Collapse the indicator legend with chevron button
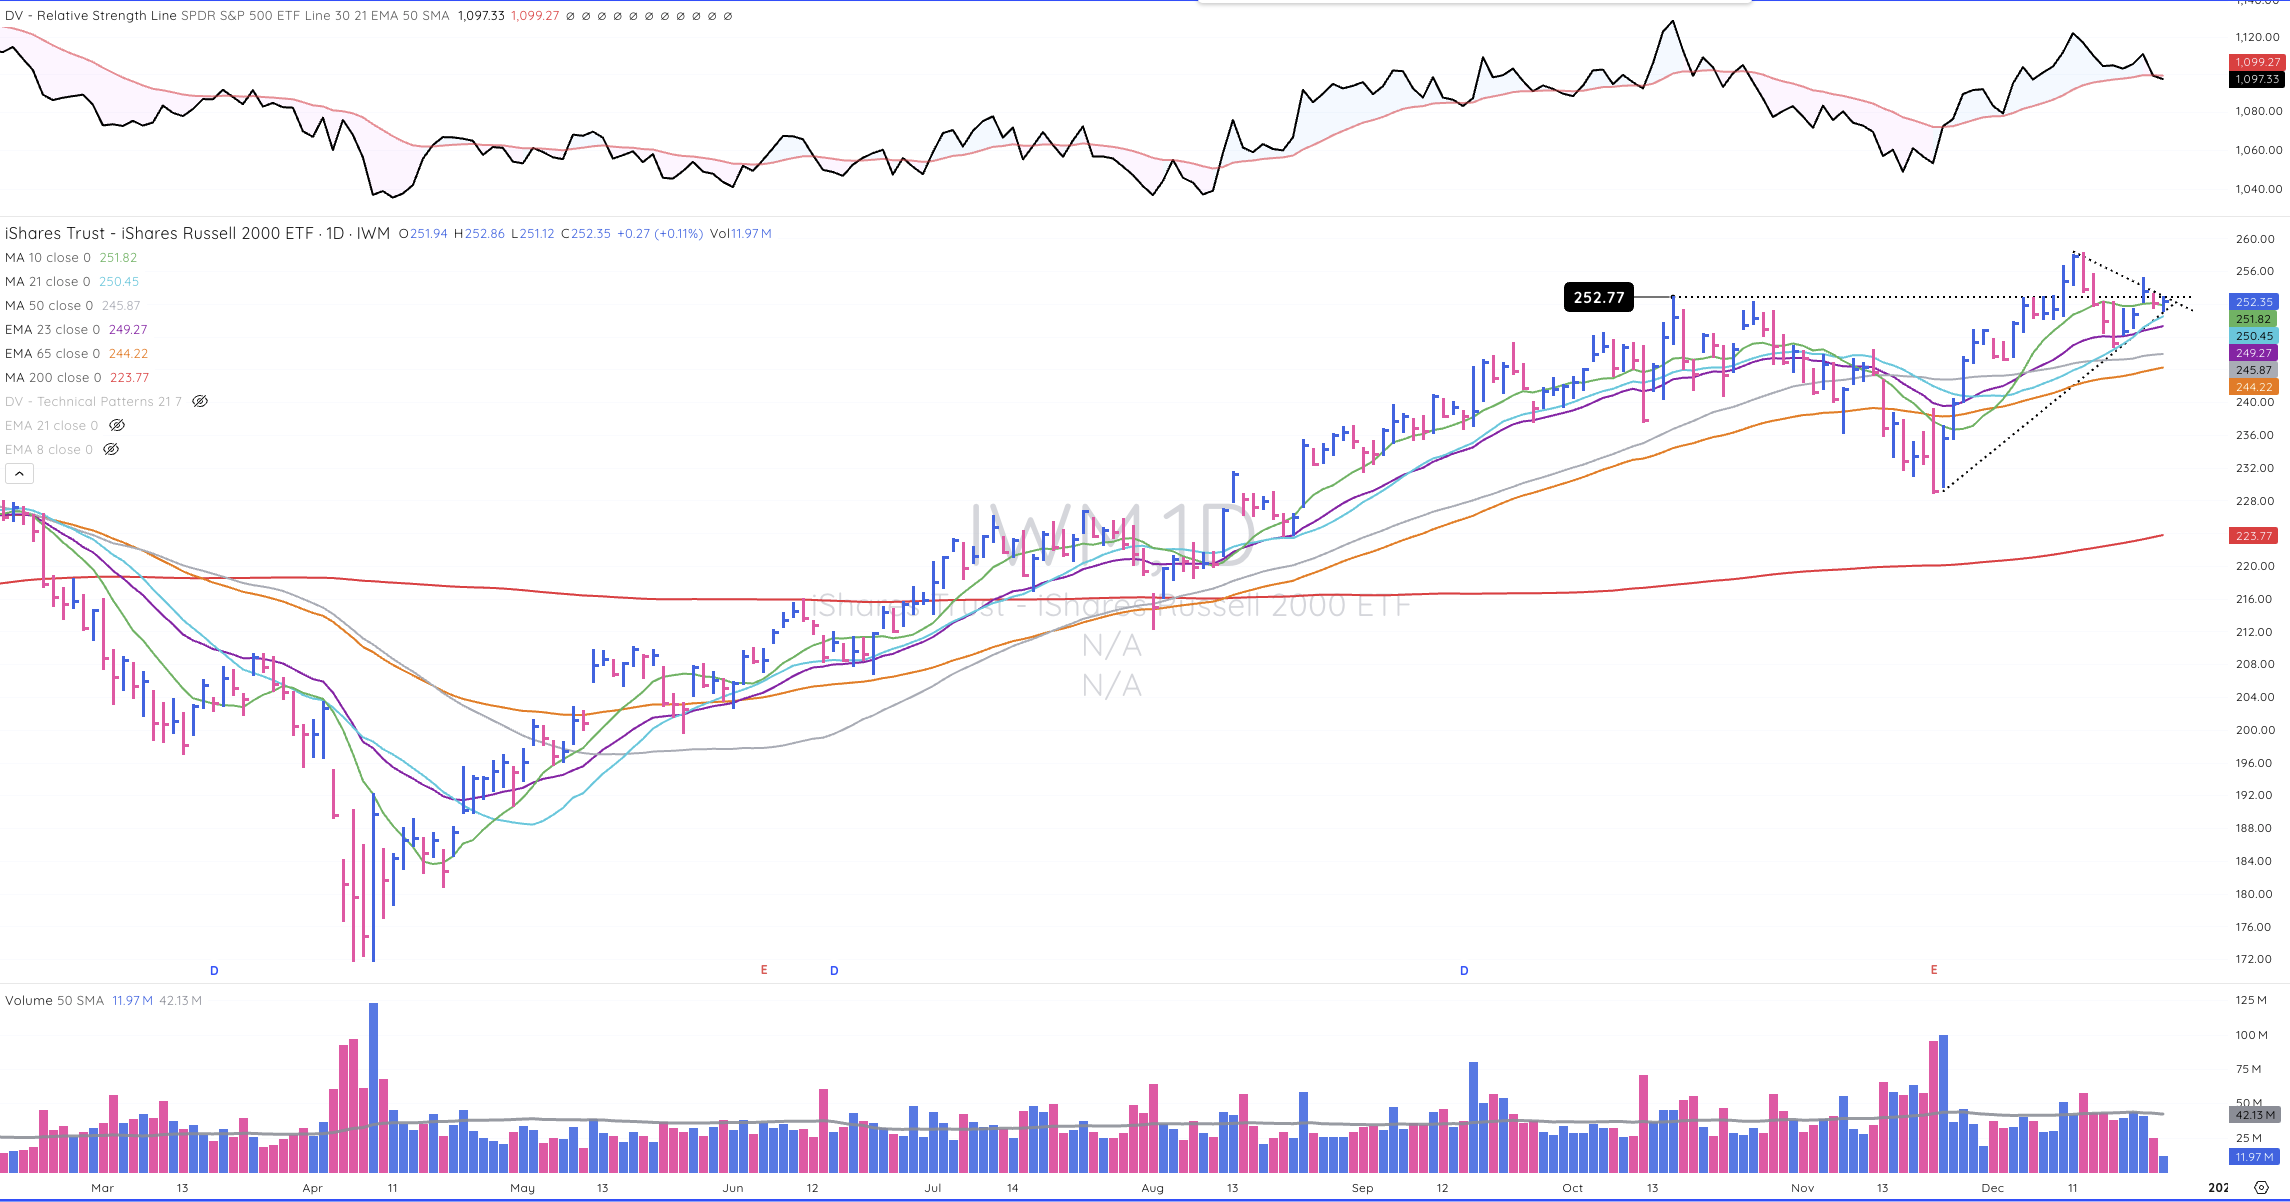The width and height of the screenshot is (2290, 1202). point(20,474)
